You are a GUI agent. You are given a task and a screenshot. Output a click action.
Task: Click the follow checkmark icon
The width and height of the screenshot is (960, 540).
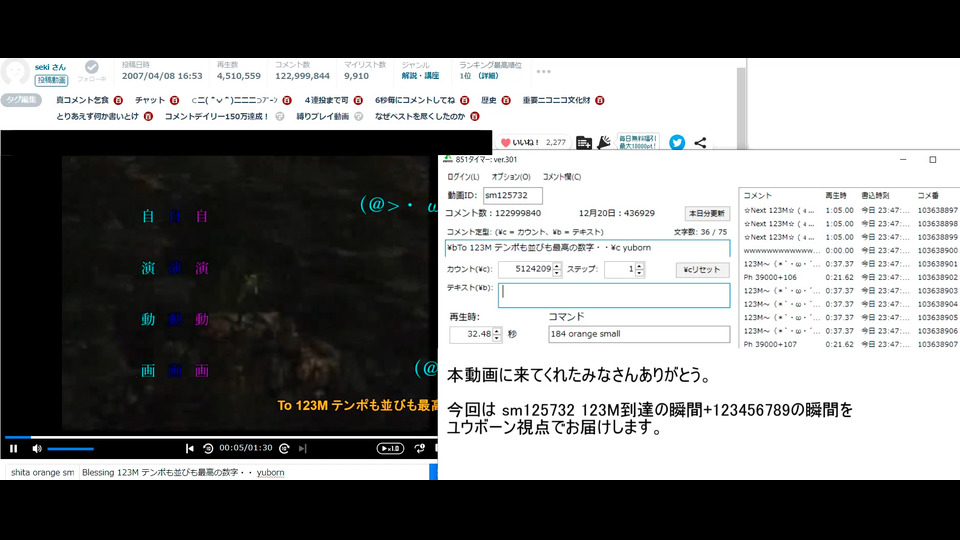click(92, 67)
